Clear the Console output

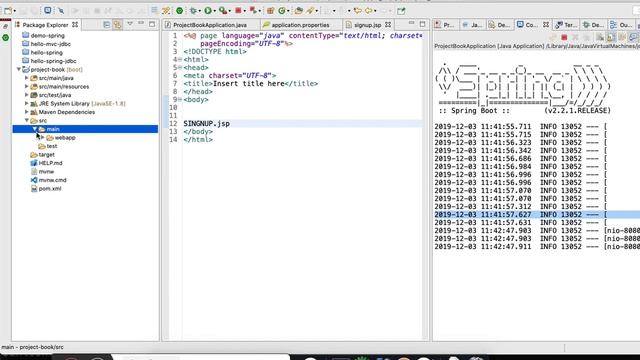pyautogui.click(x=600, y=38)
